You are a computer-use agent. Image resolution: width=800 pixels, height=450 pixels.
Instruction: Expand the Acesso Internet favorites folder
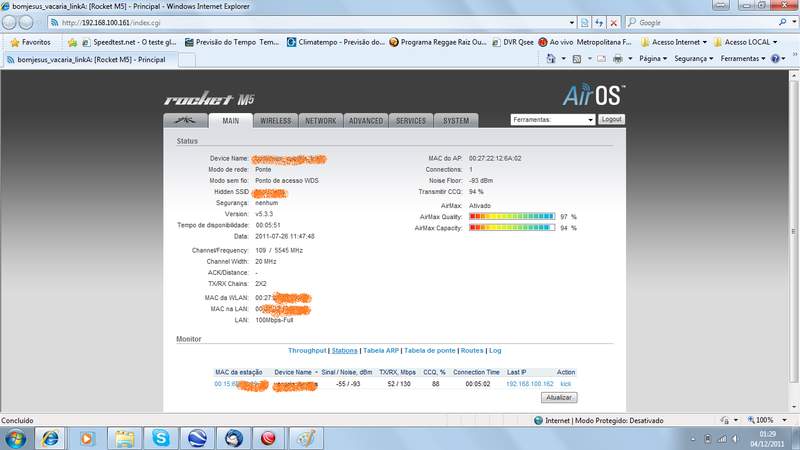pos(674,42)
